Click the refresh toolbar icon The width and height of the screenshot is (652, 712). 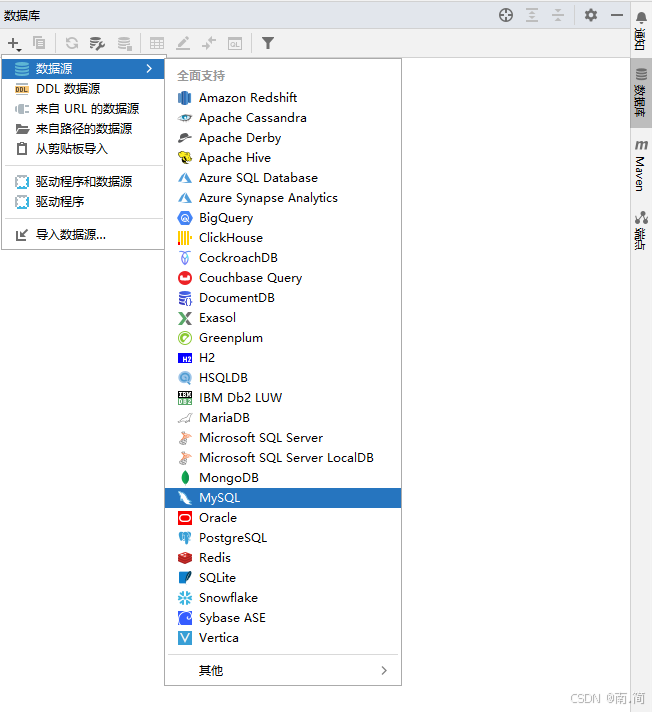pos(72,43)
